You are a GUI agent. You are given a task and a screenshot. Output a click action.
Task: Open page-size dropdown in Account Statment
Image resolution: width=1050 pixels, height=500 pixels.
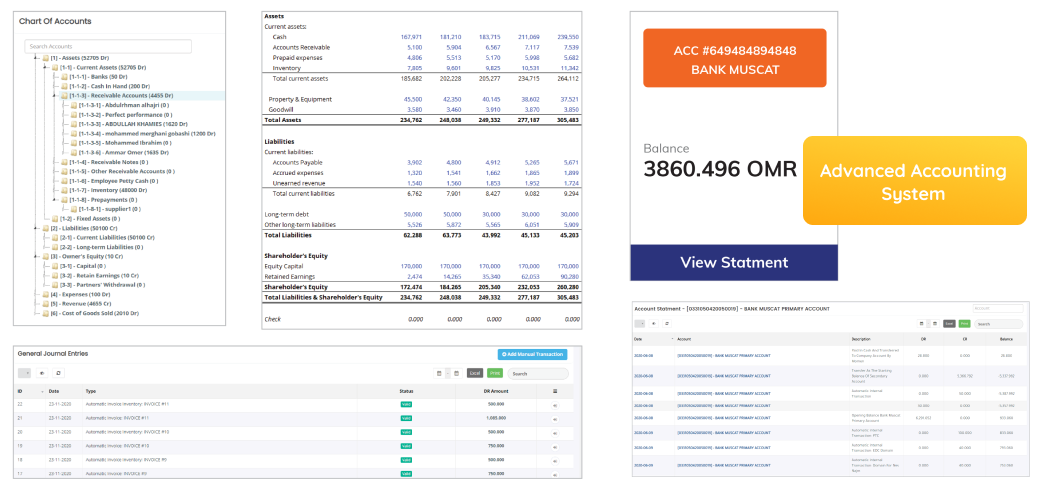[x=640, y=323]
